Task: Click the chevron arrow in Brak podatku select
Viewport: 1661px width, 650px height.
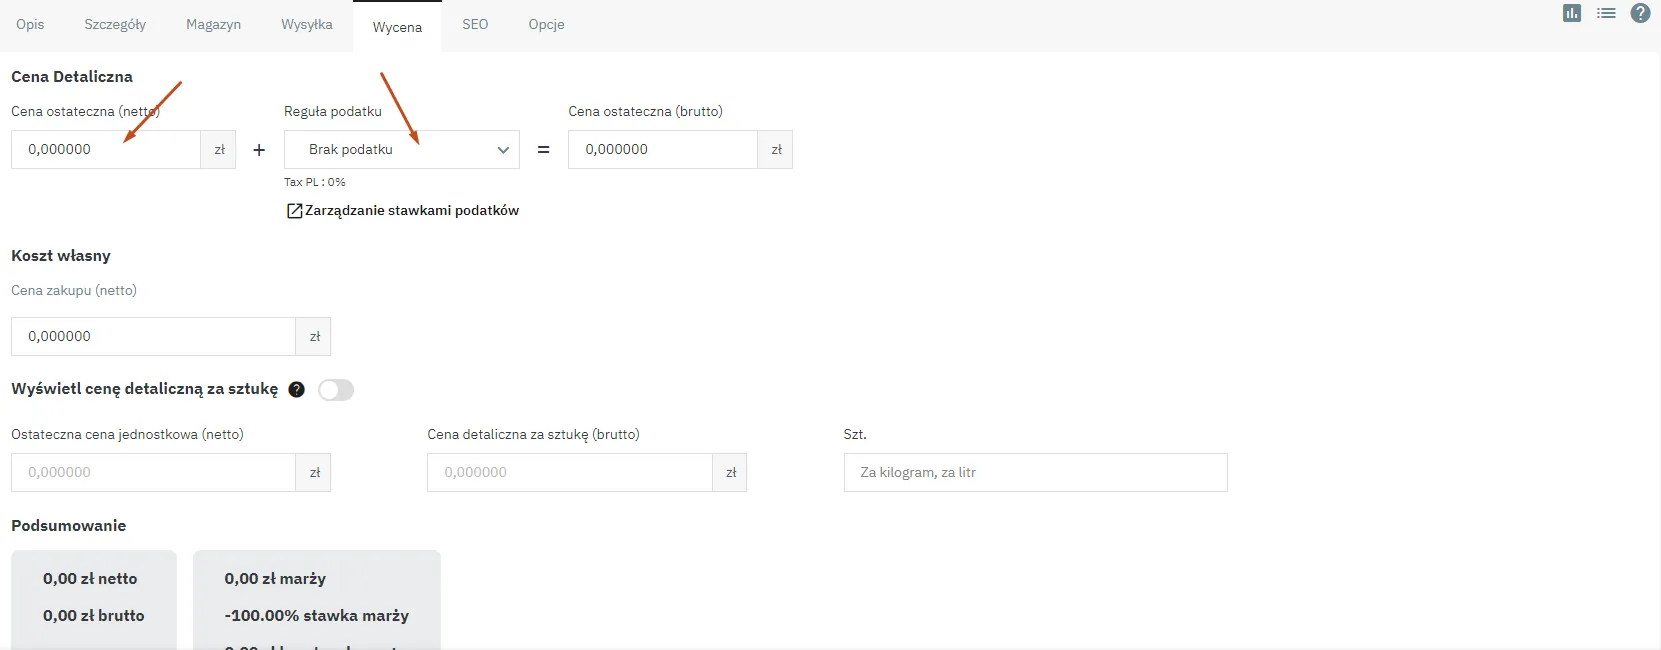Action: click(503, 150)
